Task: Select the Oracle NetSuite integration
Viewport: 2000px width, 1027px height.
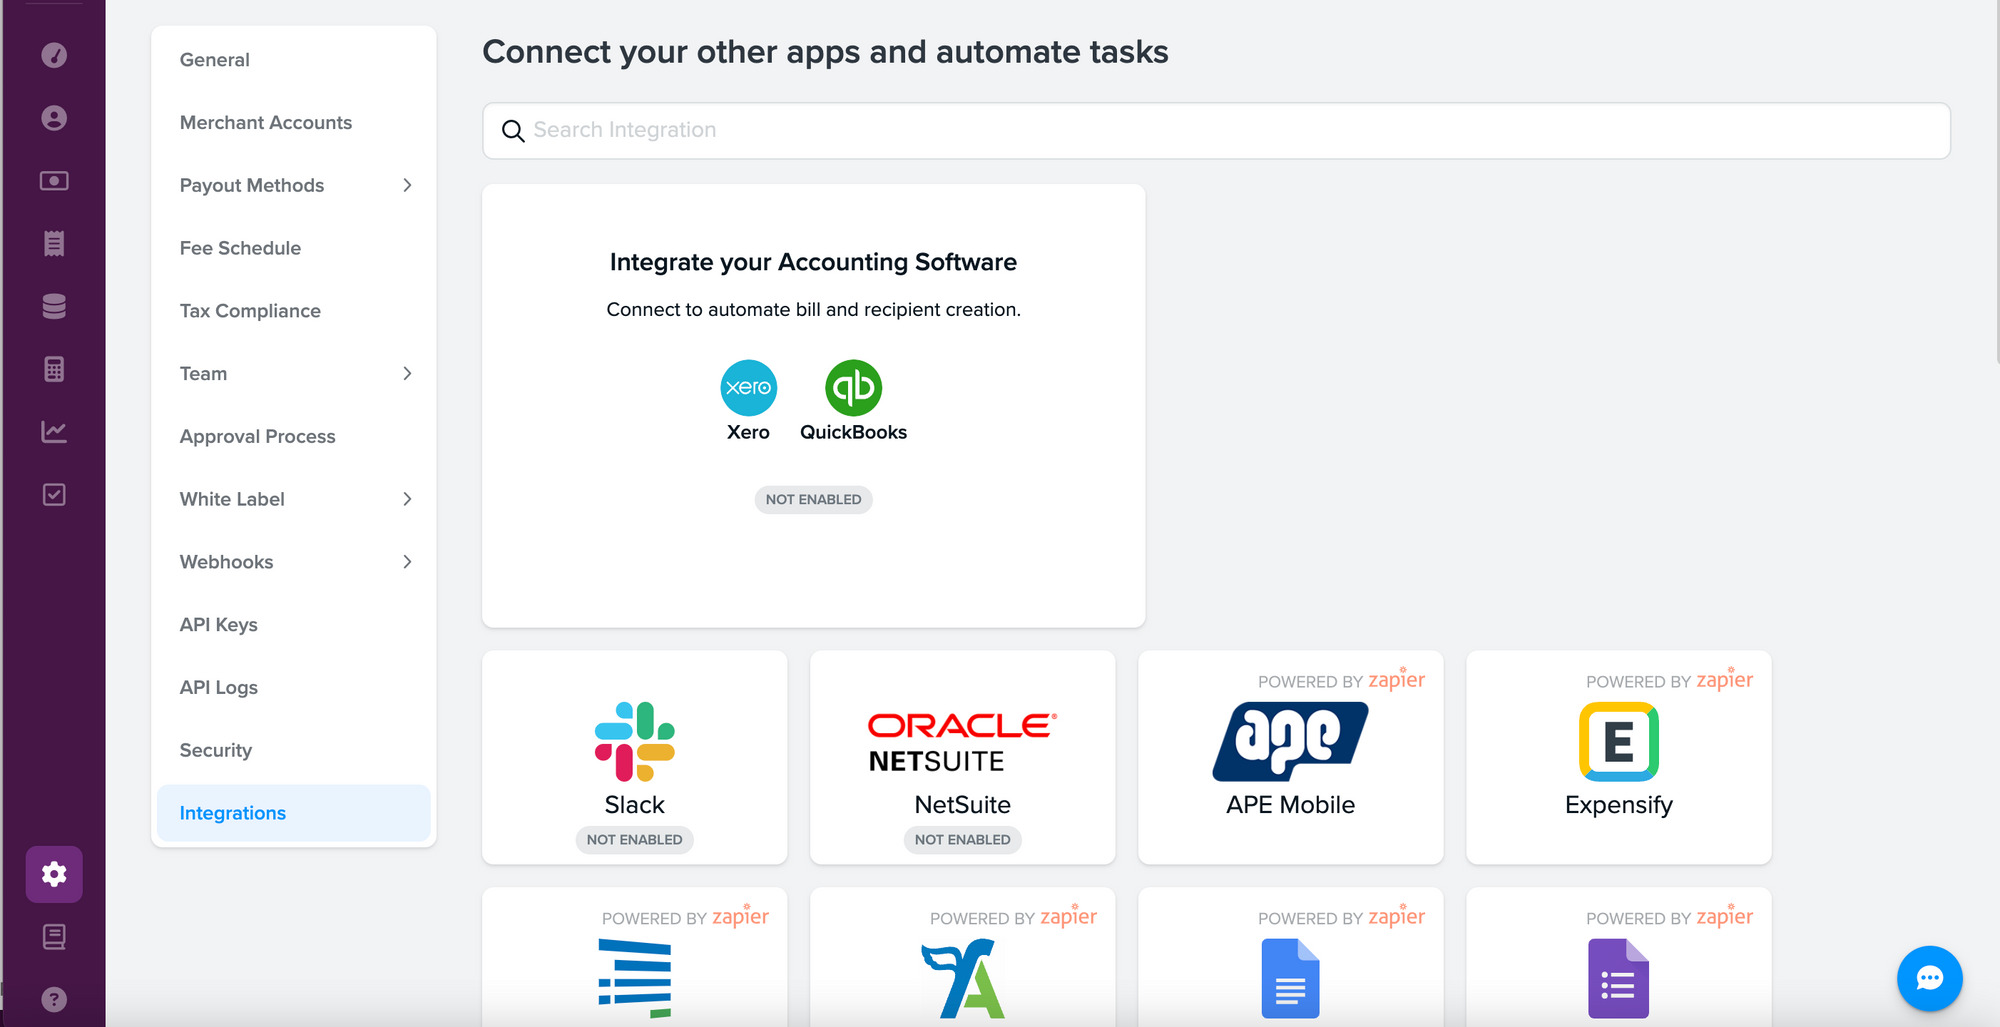Action: tap(962, 758)
